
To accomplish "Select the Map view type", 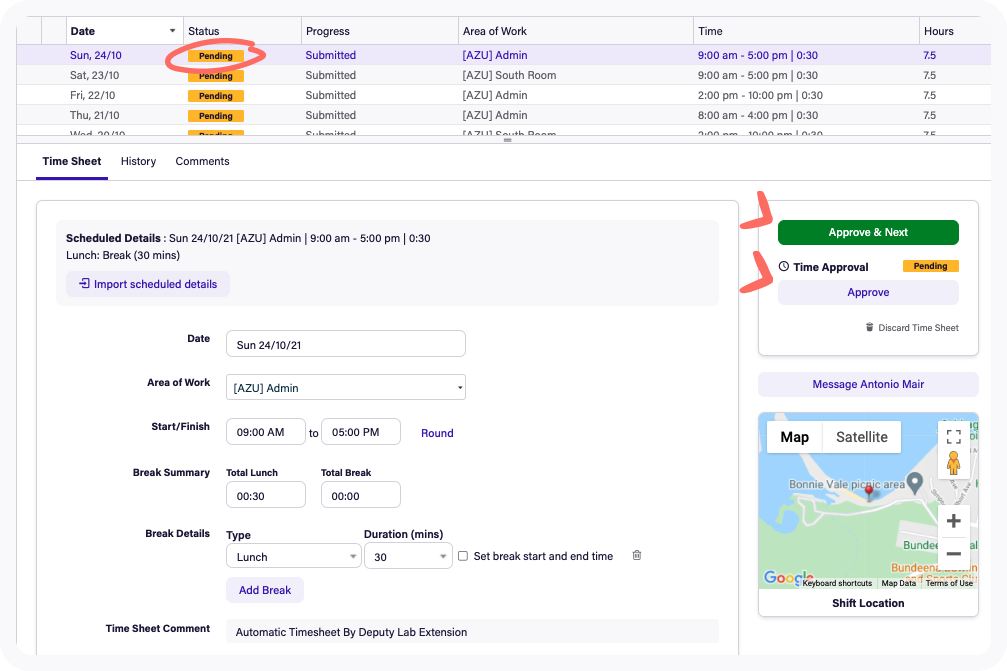I will [x=794, y=437].
